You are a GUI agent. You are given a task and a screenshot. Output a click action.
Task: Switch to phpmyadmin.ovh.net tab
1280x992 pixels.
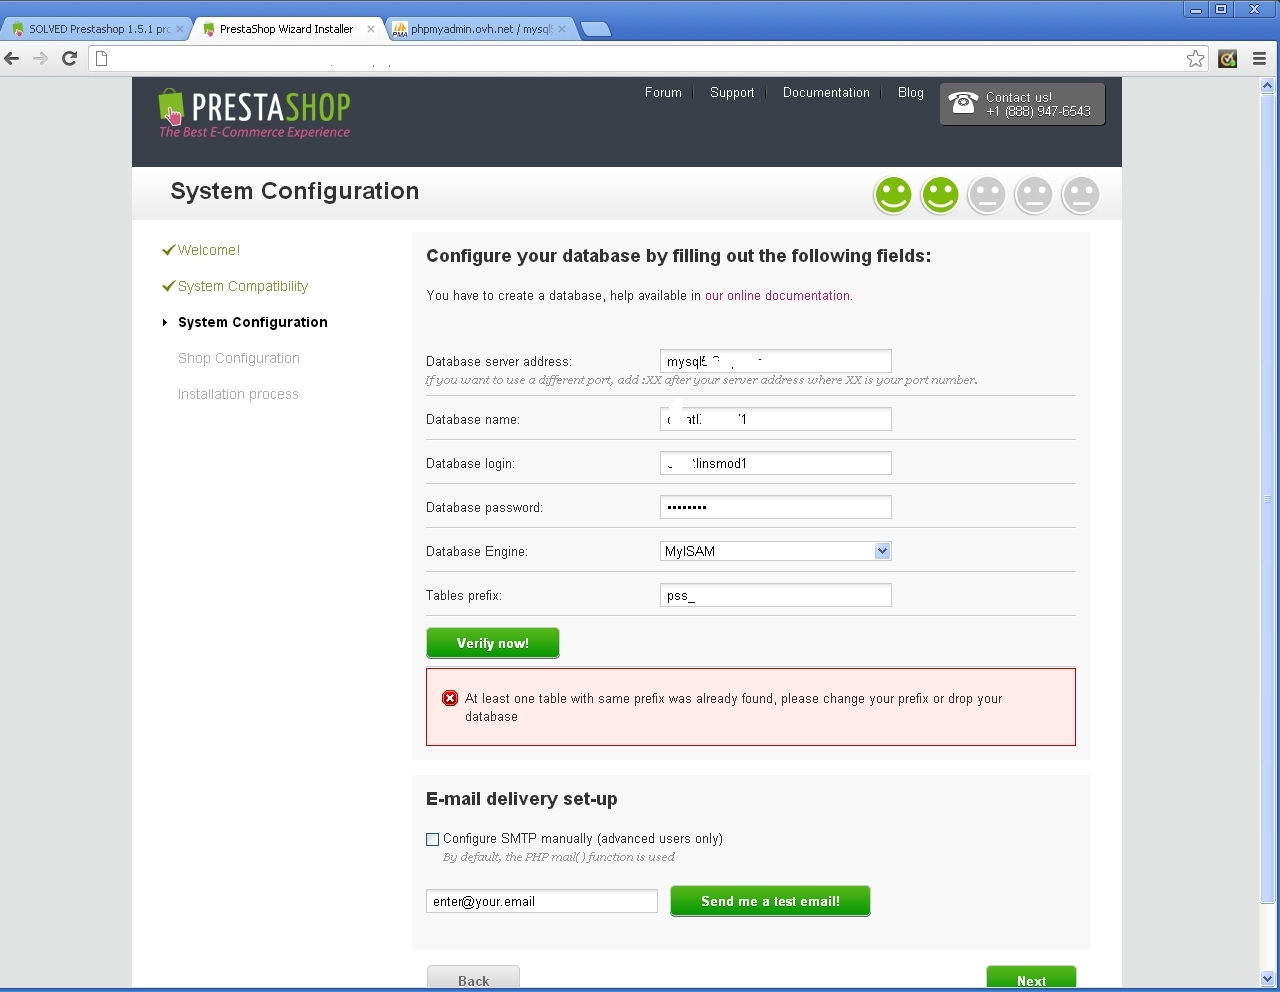[478, 29]
